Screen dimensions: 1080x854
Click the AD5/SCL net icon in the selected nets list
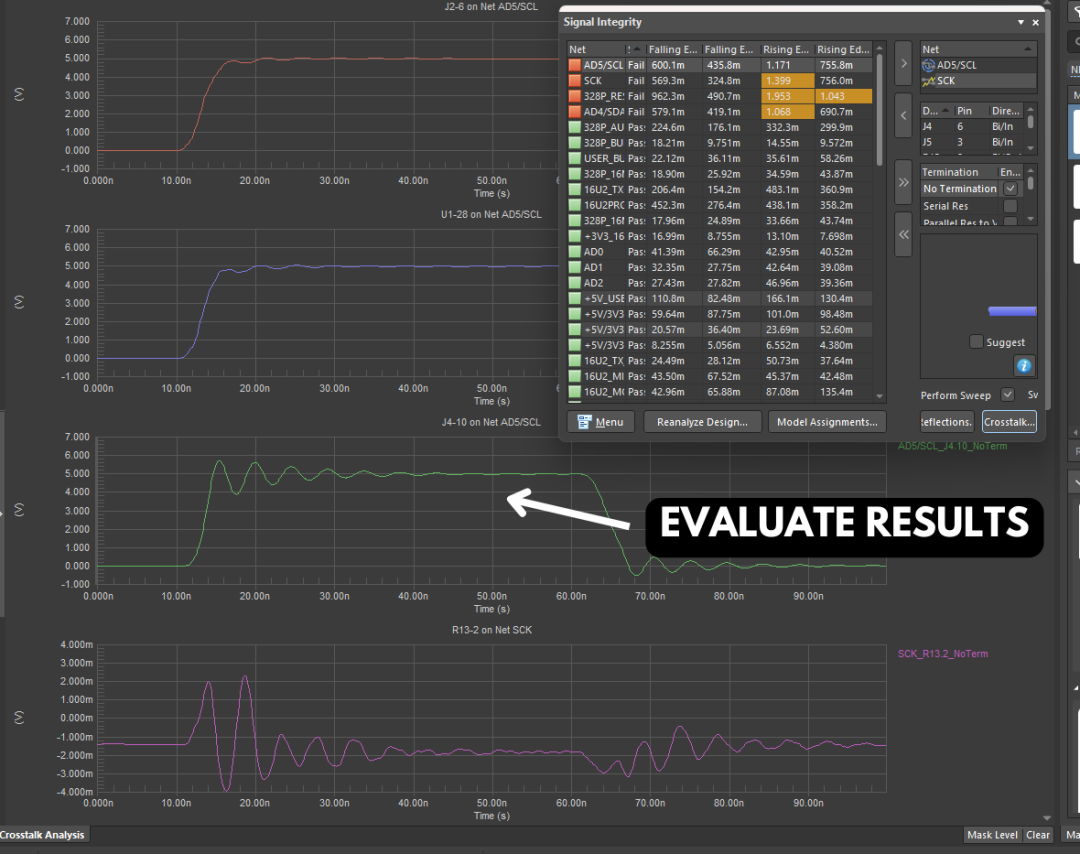pyautogui.click(x=928, y=65)
